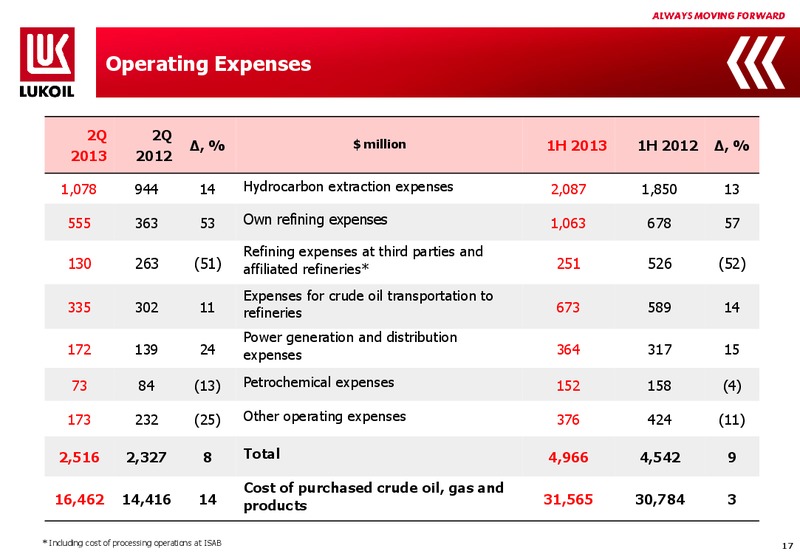Select the value "1,063" in Own refining row
This screenshot has height=554, width=800.
(x=568, y=223)
